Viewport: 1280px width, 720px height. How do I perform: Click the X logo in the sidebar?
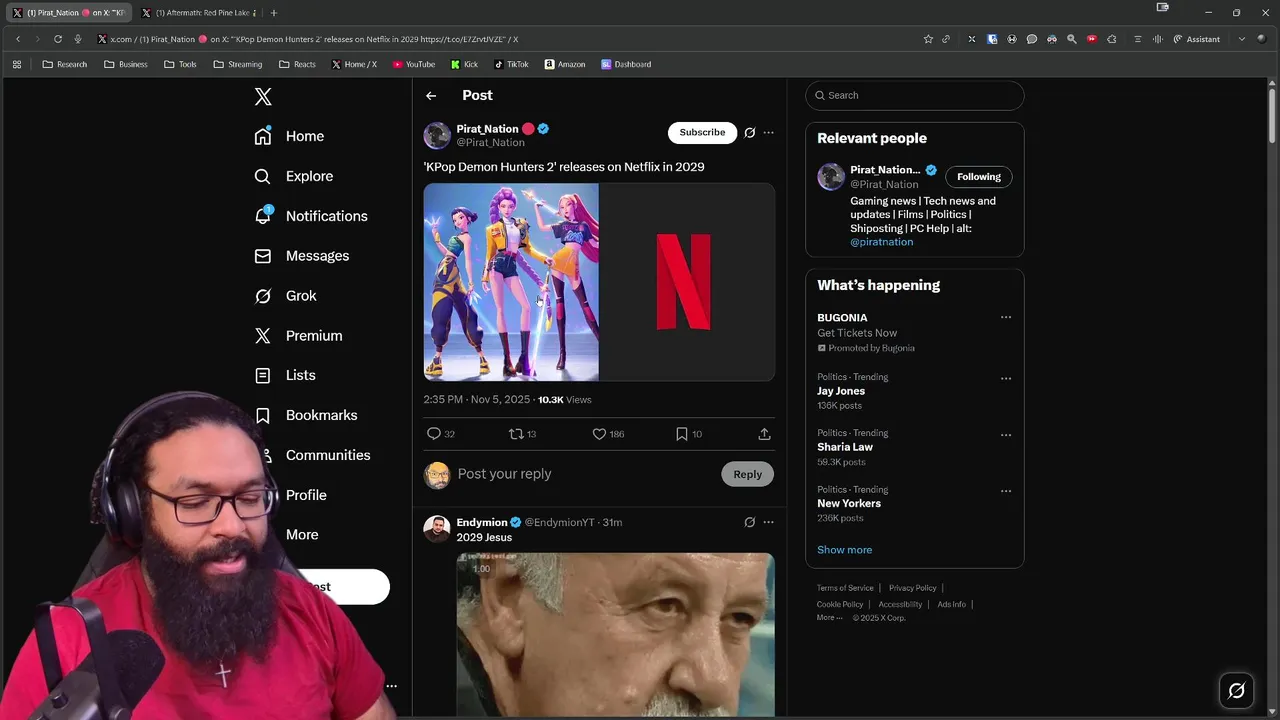(263, 97)
